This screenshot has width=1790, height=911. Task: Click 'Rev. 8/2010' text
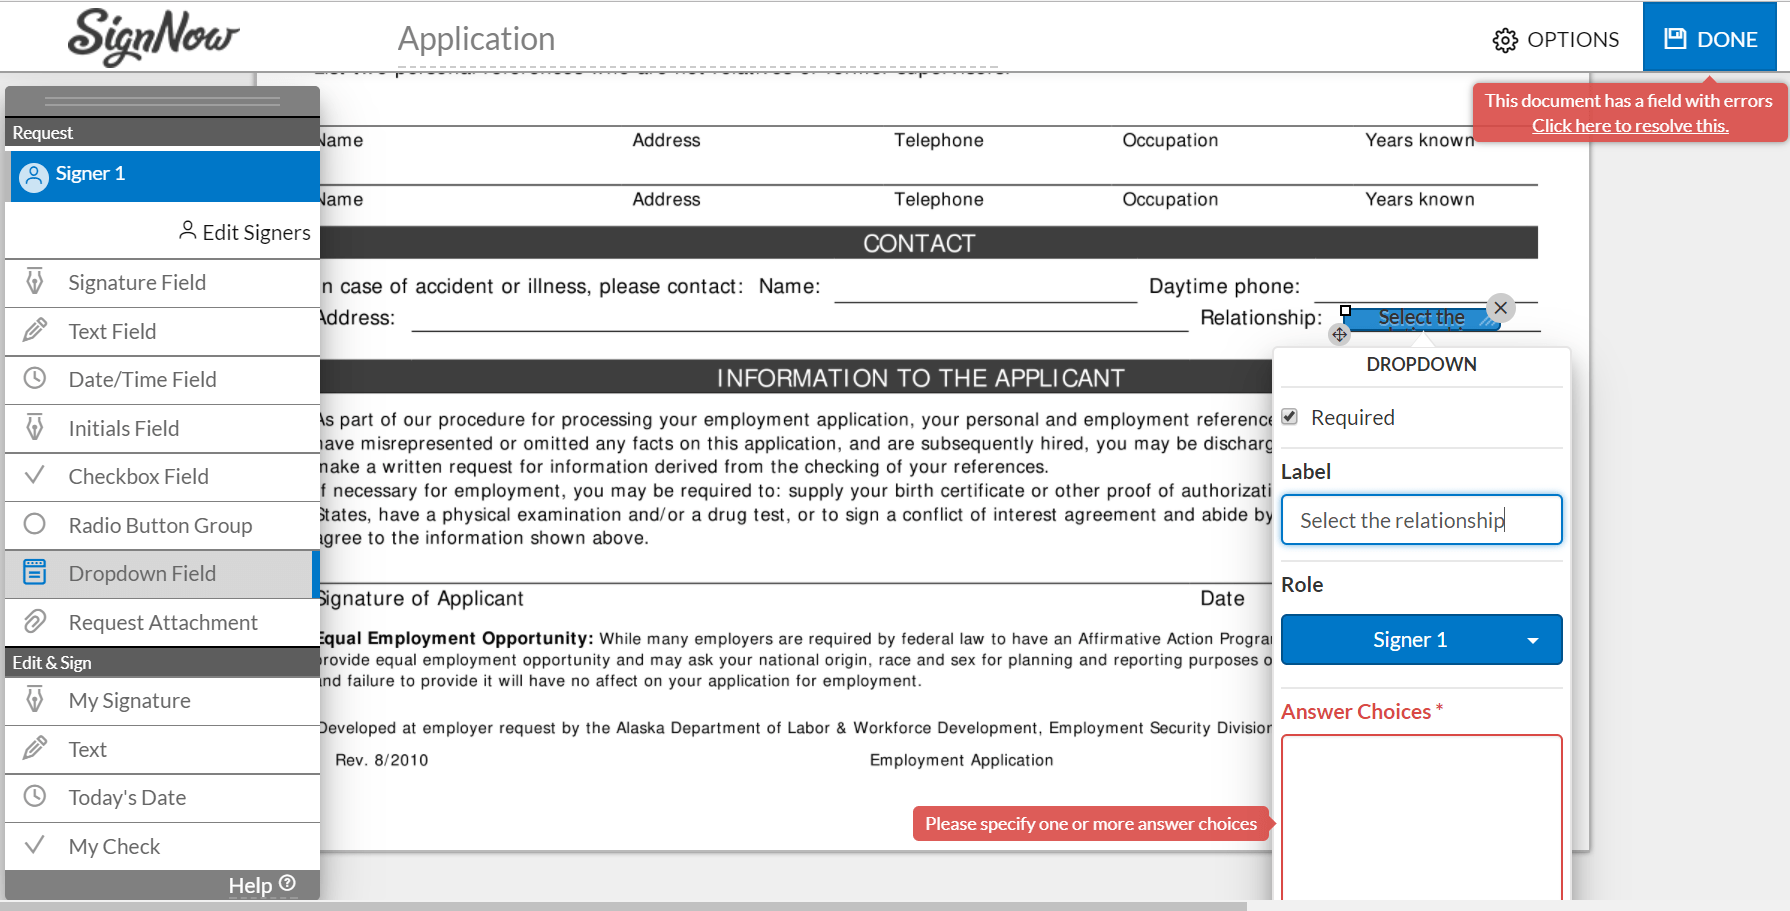pyautogui.click(x=382, y=760)
